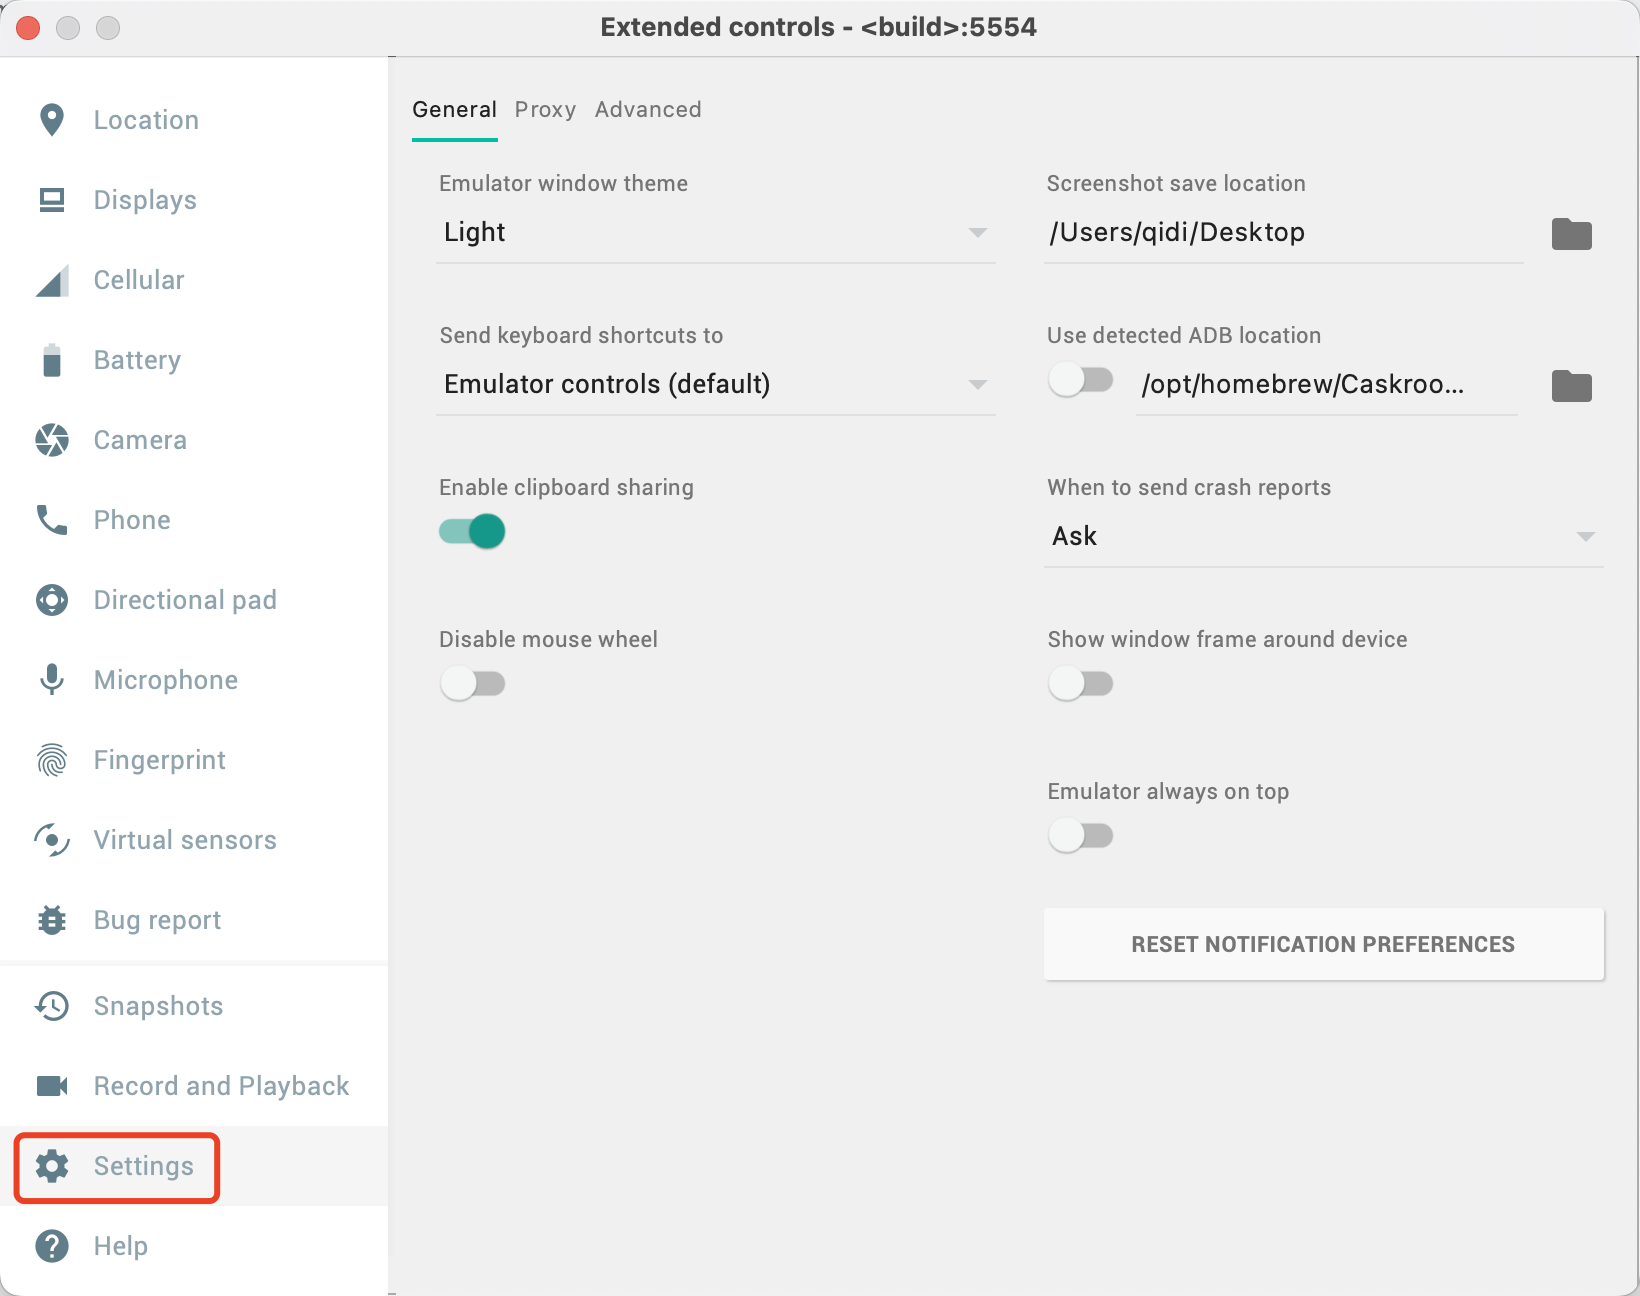Switch to the Proxy tab
Viewport: 1640px width, 1296px height.
point(546,110)
